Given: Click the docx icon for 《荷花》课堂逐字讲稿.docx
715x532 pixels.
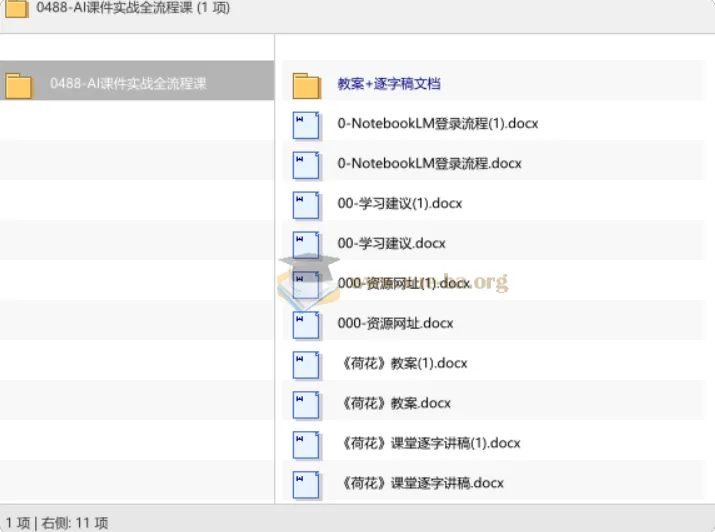Looking at the screenshot, I should [306, 485].
